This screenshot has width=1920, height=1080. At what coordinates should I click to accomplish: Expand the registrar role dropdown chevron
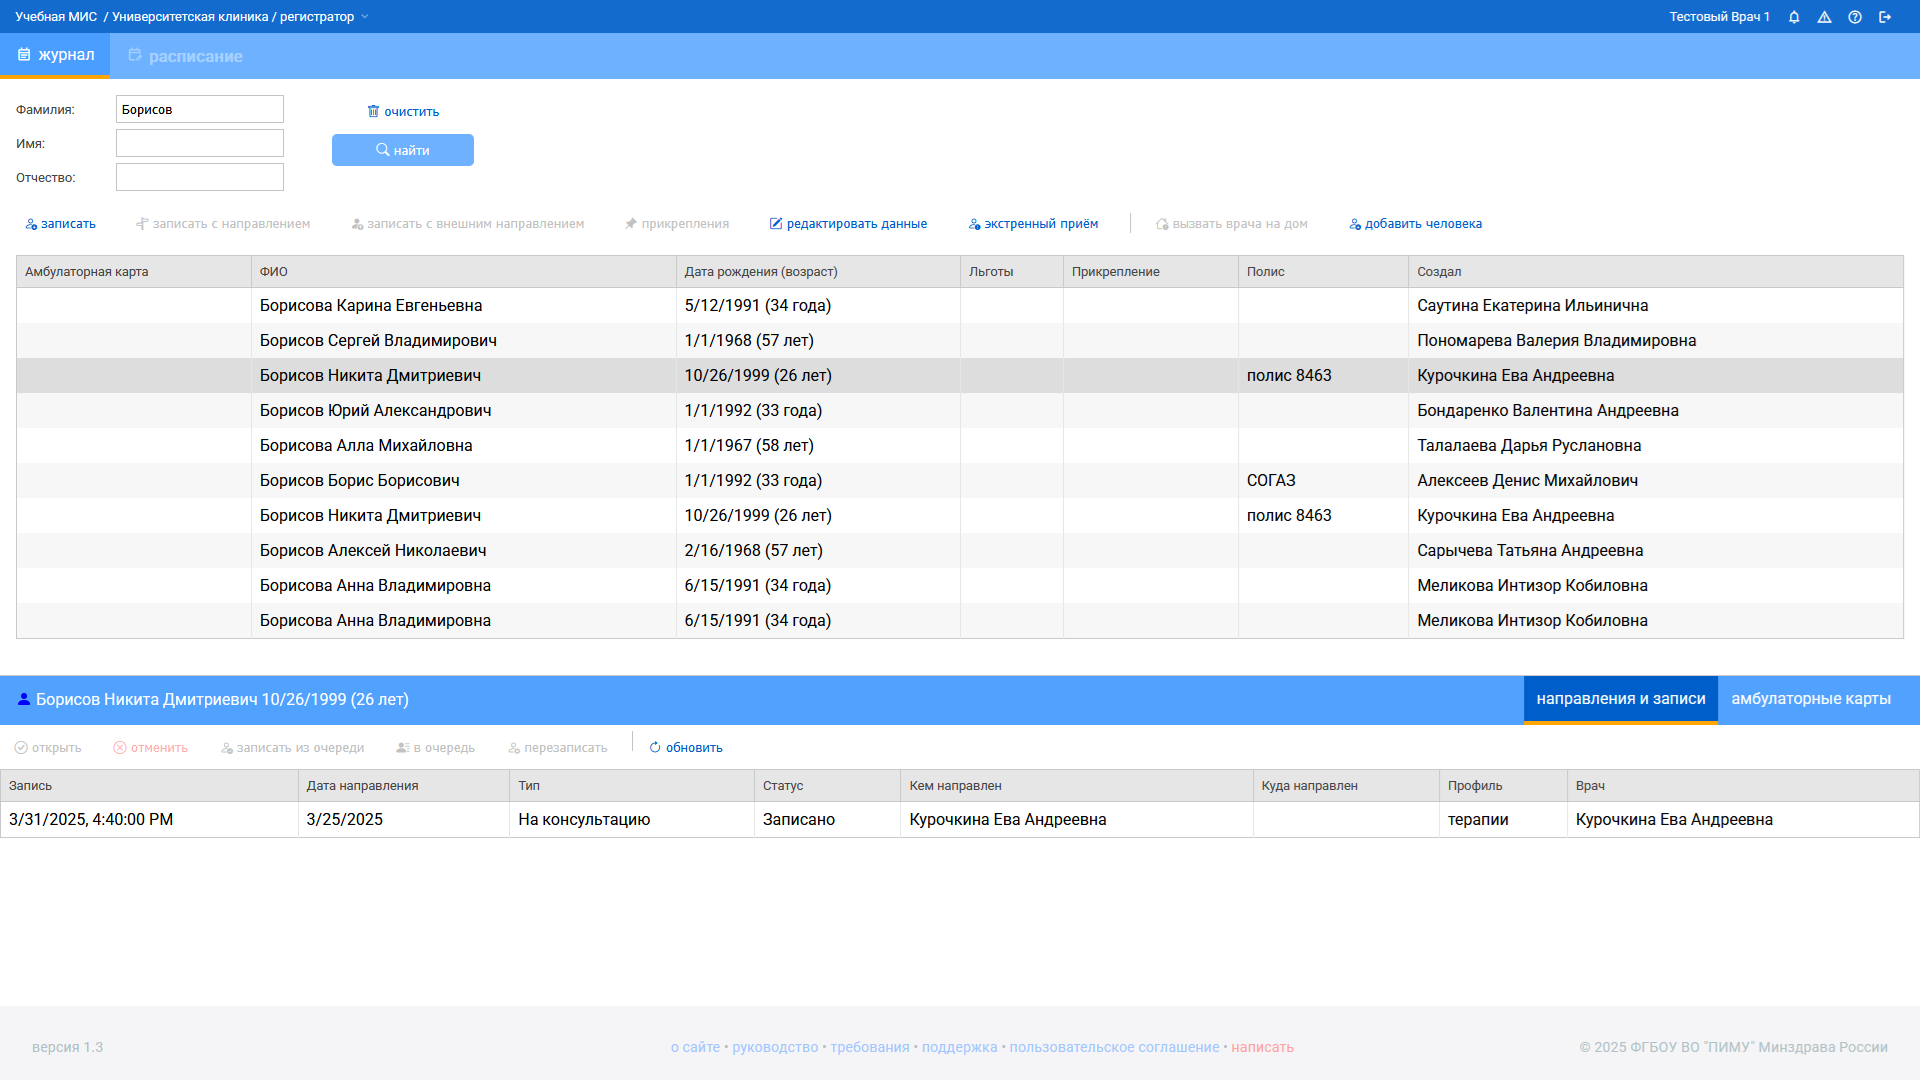365,17
